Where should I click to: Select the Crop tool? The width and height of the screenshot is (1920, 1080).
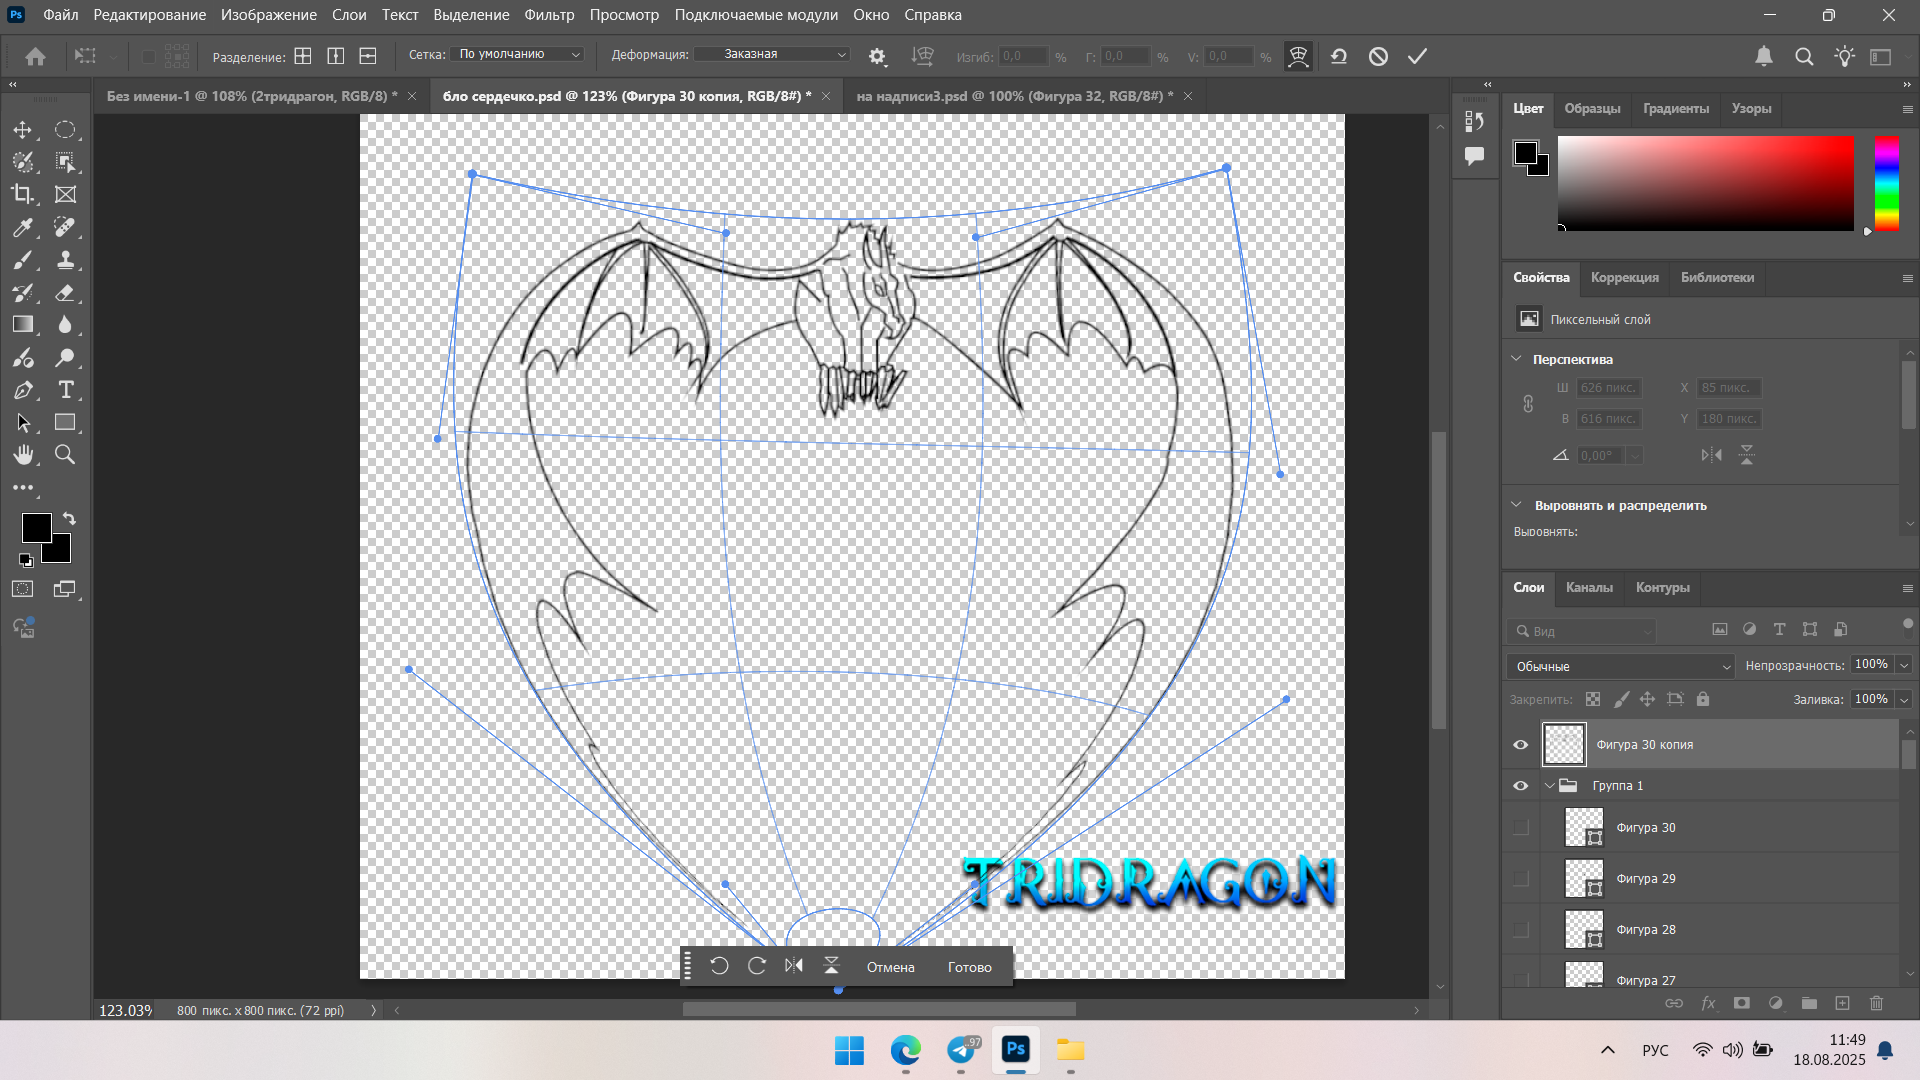(x=22, y=194)
